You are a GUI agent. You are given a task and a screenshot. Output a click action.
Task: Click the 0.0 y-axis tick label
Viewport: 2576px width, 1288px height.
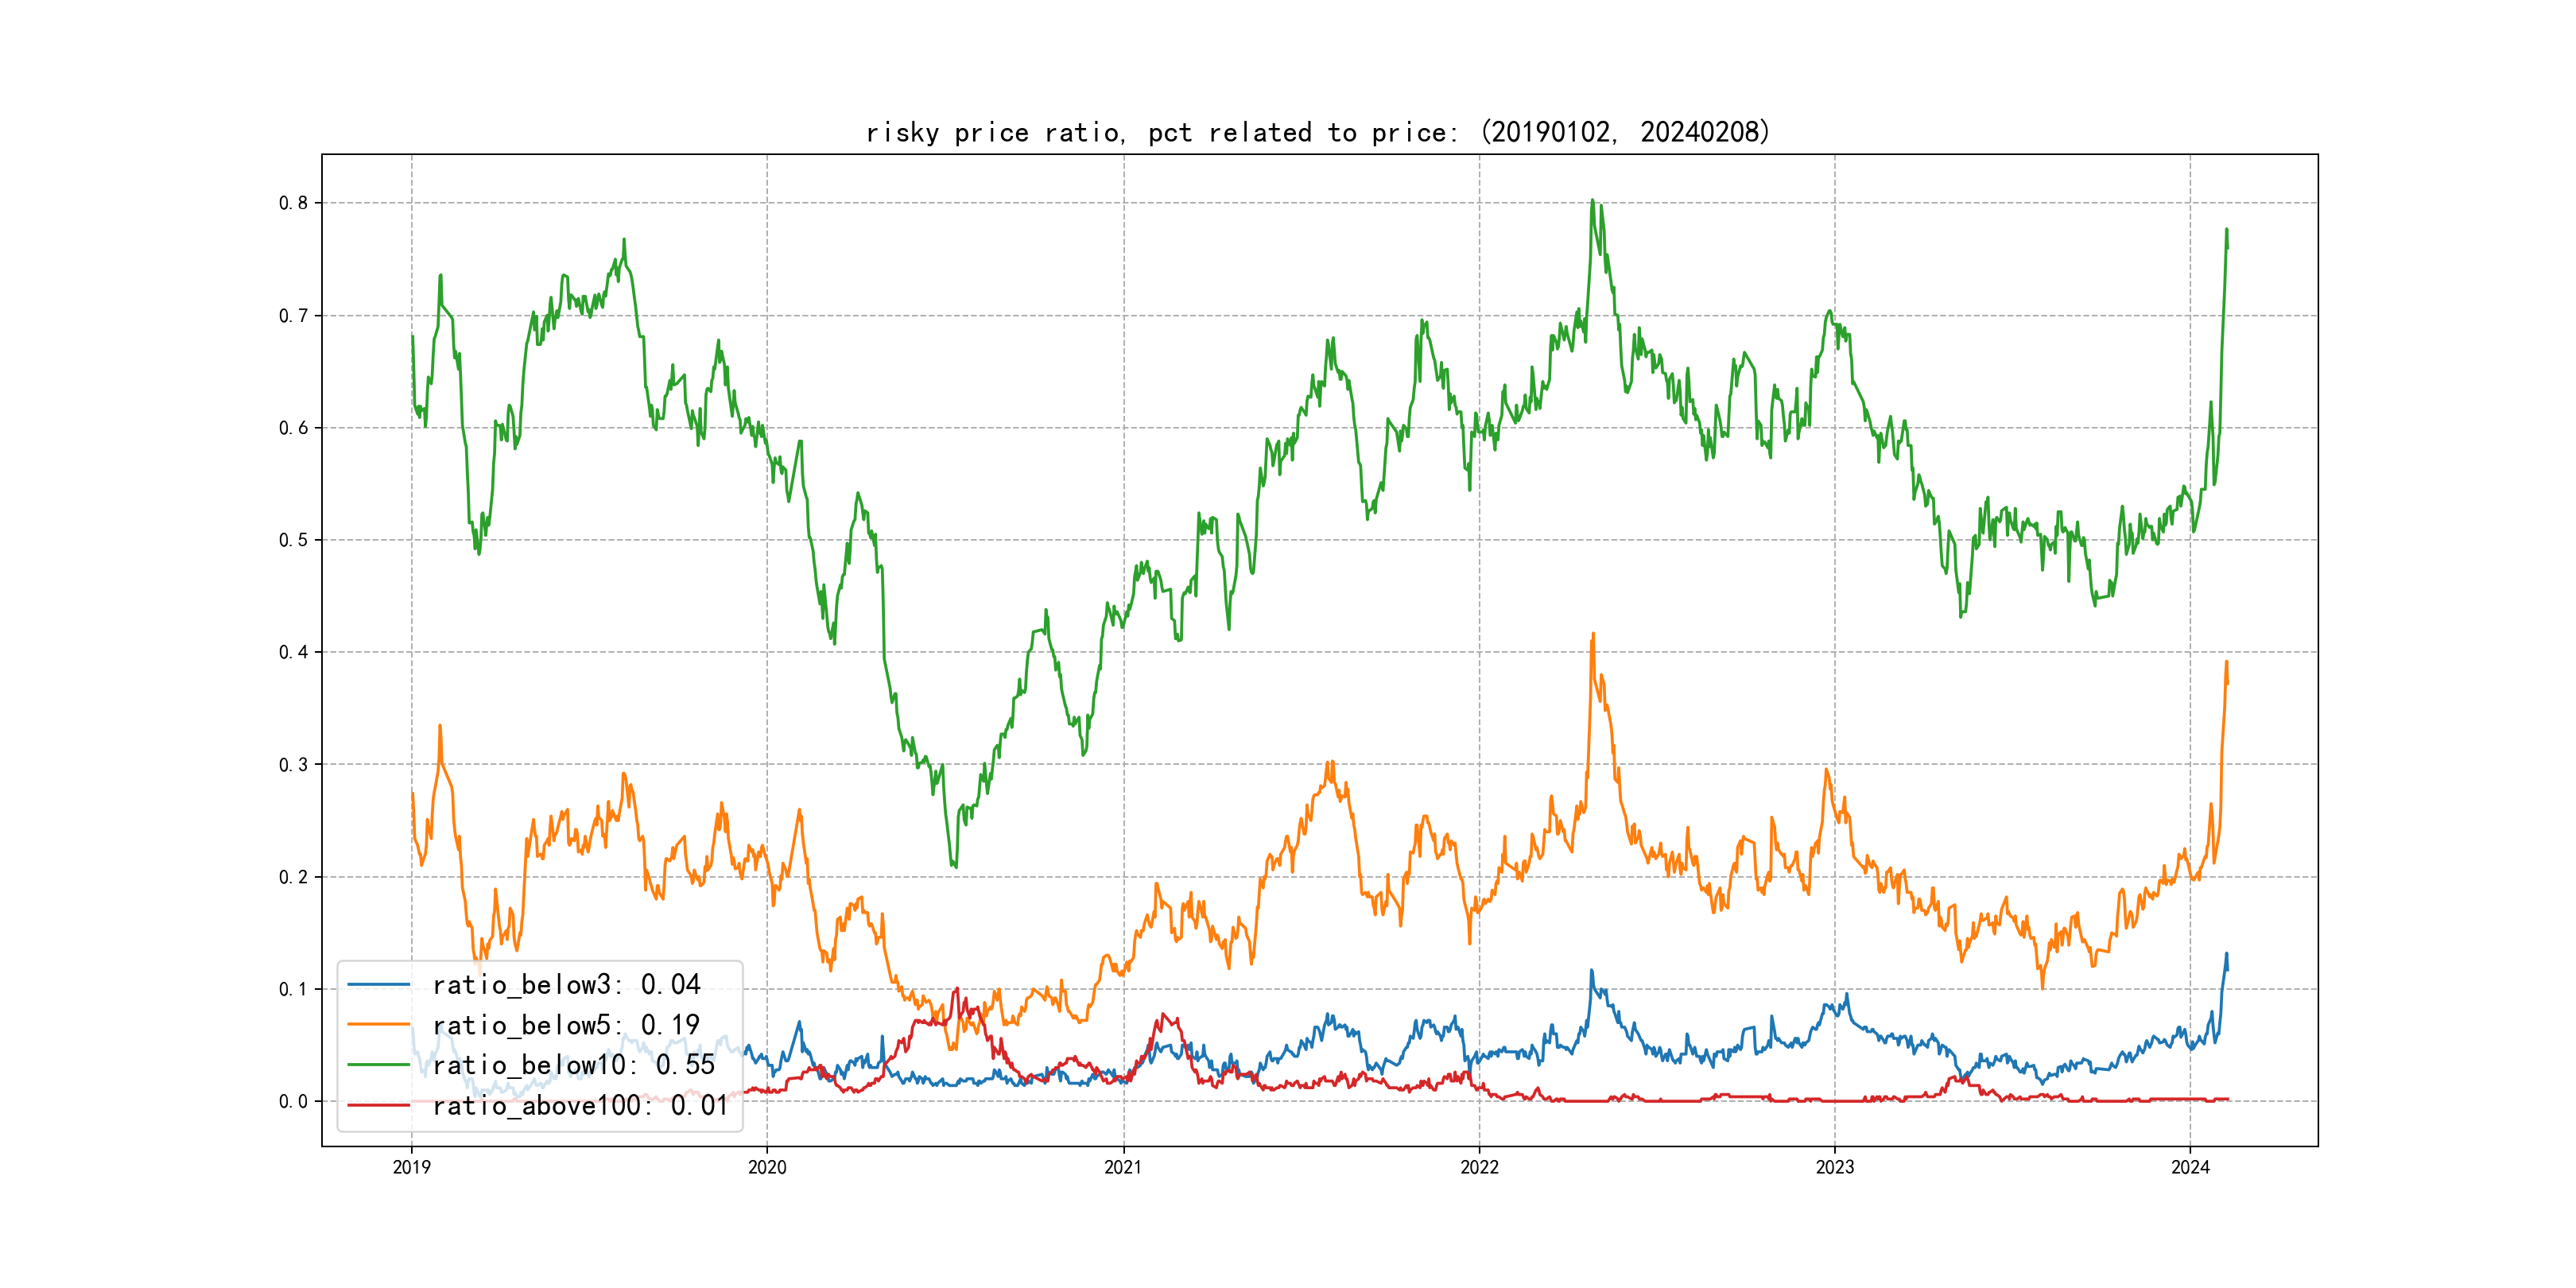coord(293,1101)
